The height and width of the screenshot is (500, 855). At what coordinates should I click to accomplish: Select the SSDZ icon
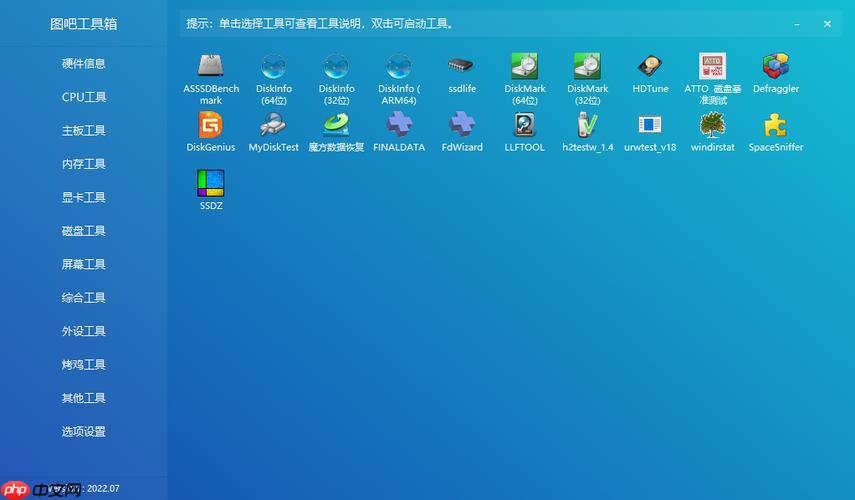point(210,183)
